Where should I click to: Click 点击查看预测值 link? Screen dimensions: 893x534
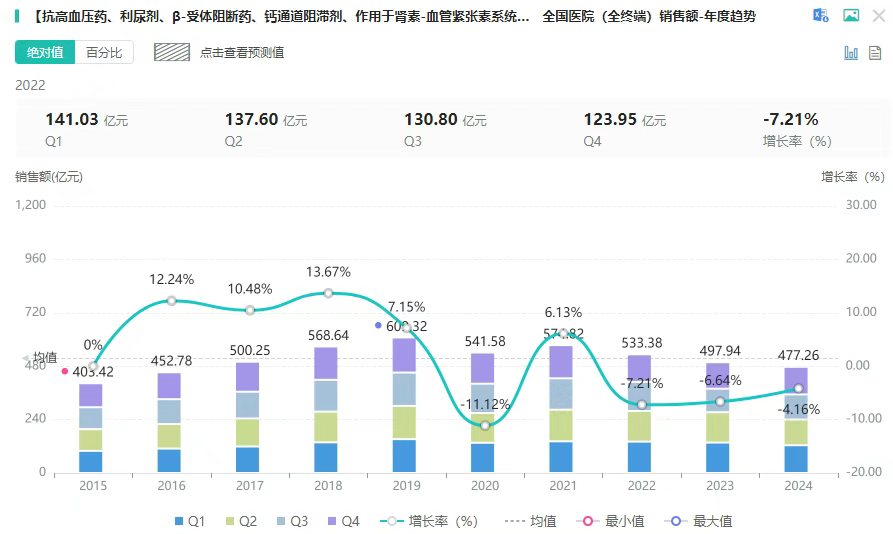[x=241, y=53]
